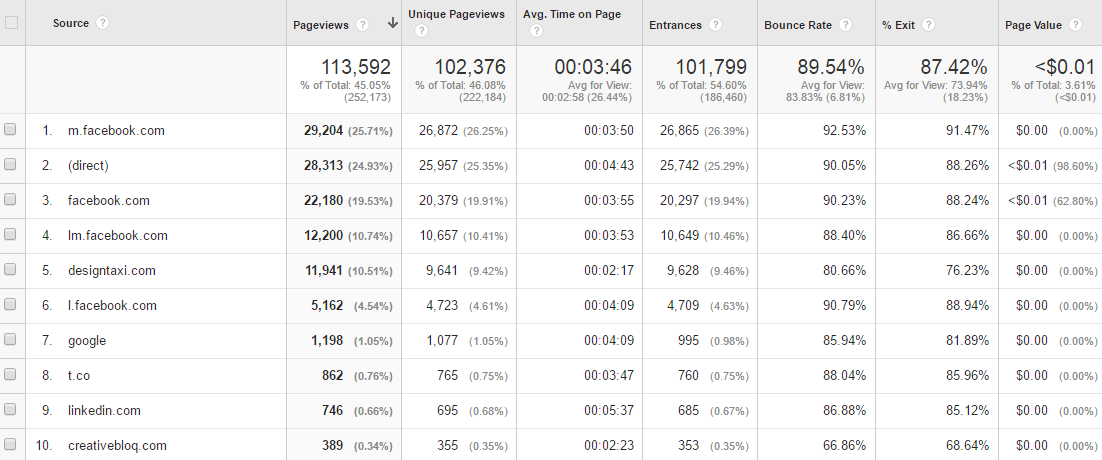Select the 995 entrances cell
Screen dimensions: 1102x460
pyautogui.click(x=689, y=341)
